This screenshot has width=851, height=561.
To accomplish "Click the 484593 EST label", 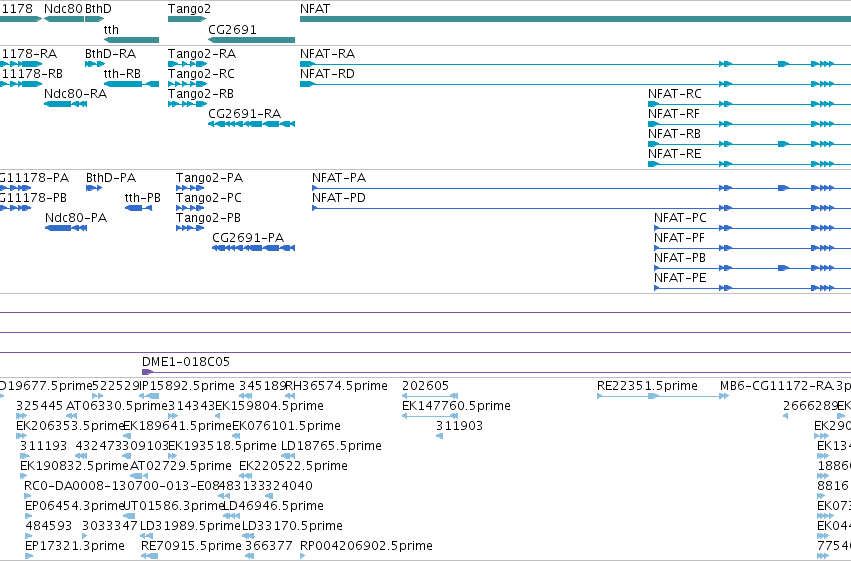I will pyautogui.click(x=49, y=526).
